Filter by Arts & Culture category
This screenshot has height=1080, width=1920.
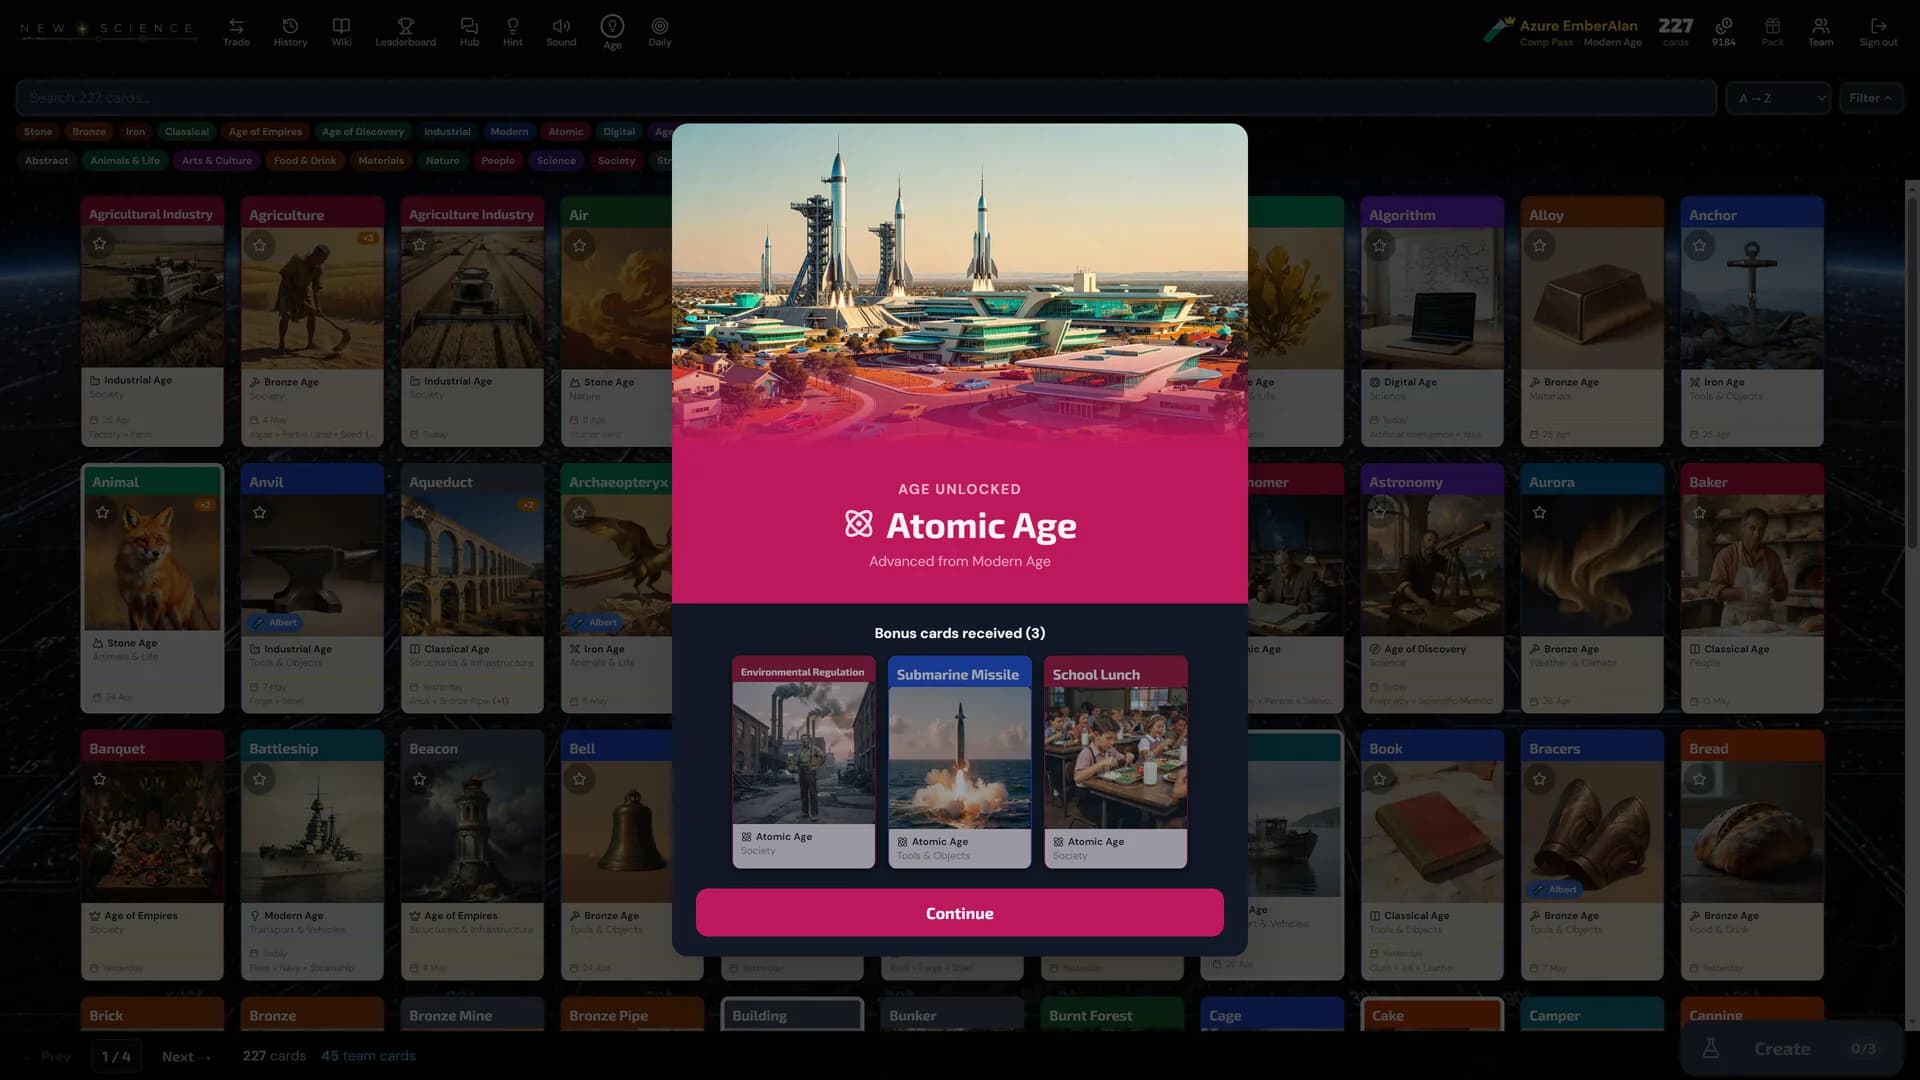click(x=217, y=161)
